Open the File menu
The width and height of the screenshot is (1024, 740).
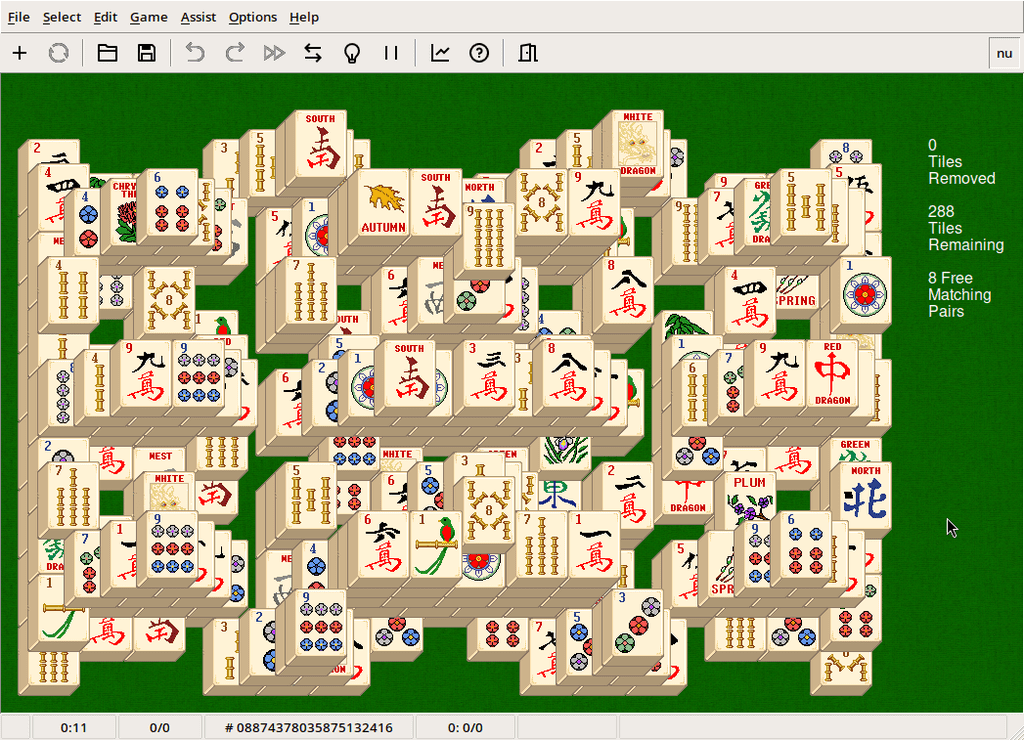tap(18, 17)
